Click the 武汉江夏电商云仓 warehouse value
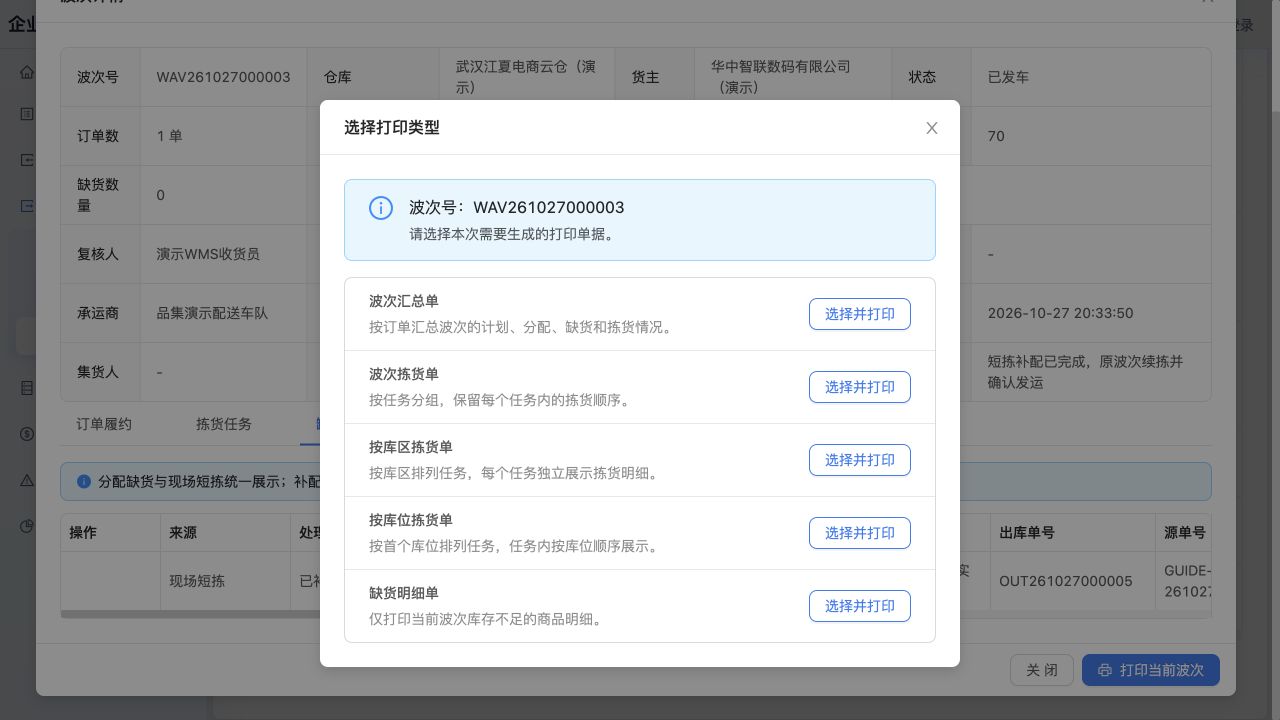 tap(526, 77)
